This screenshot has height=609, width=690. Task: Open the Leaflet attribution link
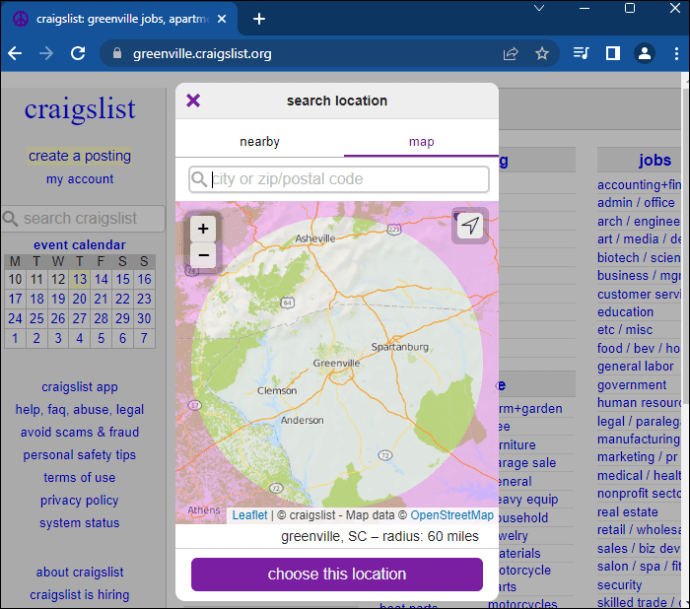click(250, 516)
